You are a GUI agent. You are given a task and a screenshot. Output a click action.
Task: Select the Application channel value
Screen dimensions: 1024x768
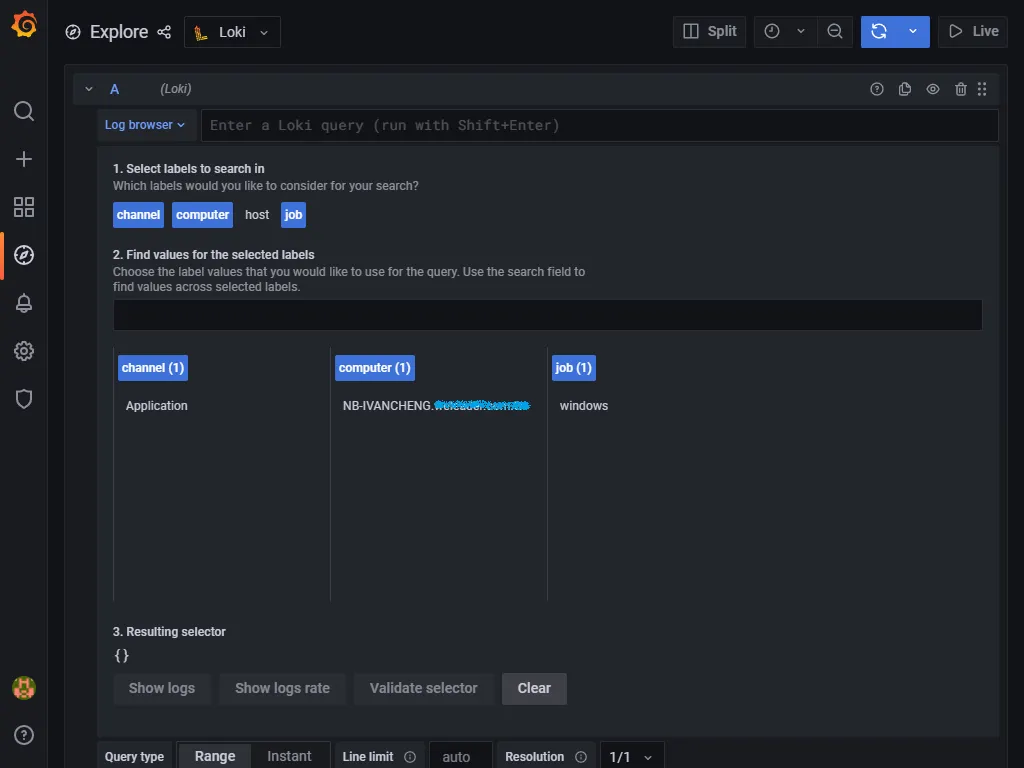157,406
